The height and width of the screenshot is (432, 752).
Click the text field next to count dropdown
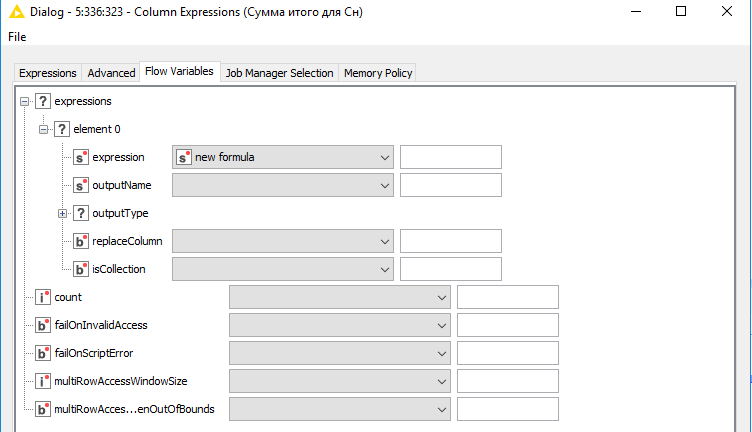(507, 297)
